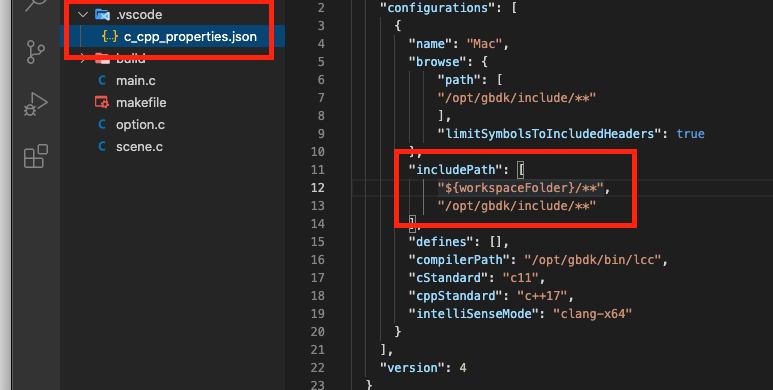Click the C icon beside main.c
The width and height of the screenshot is (773, 390).
point(102,80)
